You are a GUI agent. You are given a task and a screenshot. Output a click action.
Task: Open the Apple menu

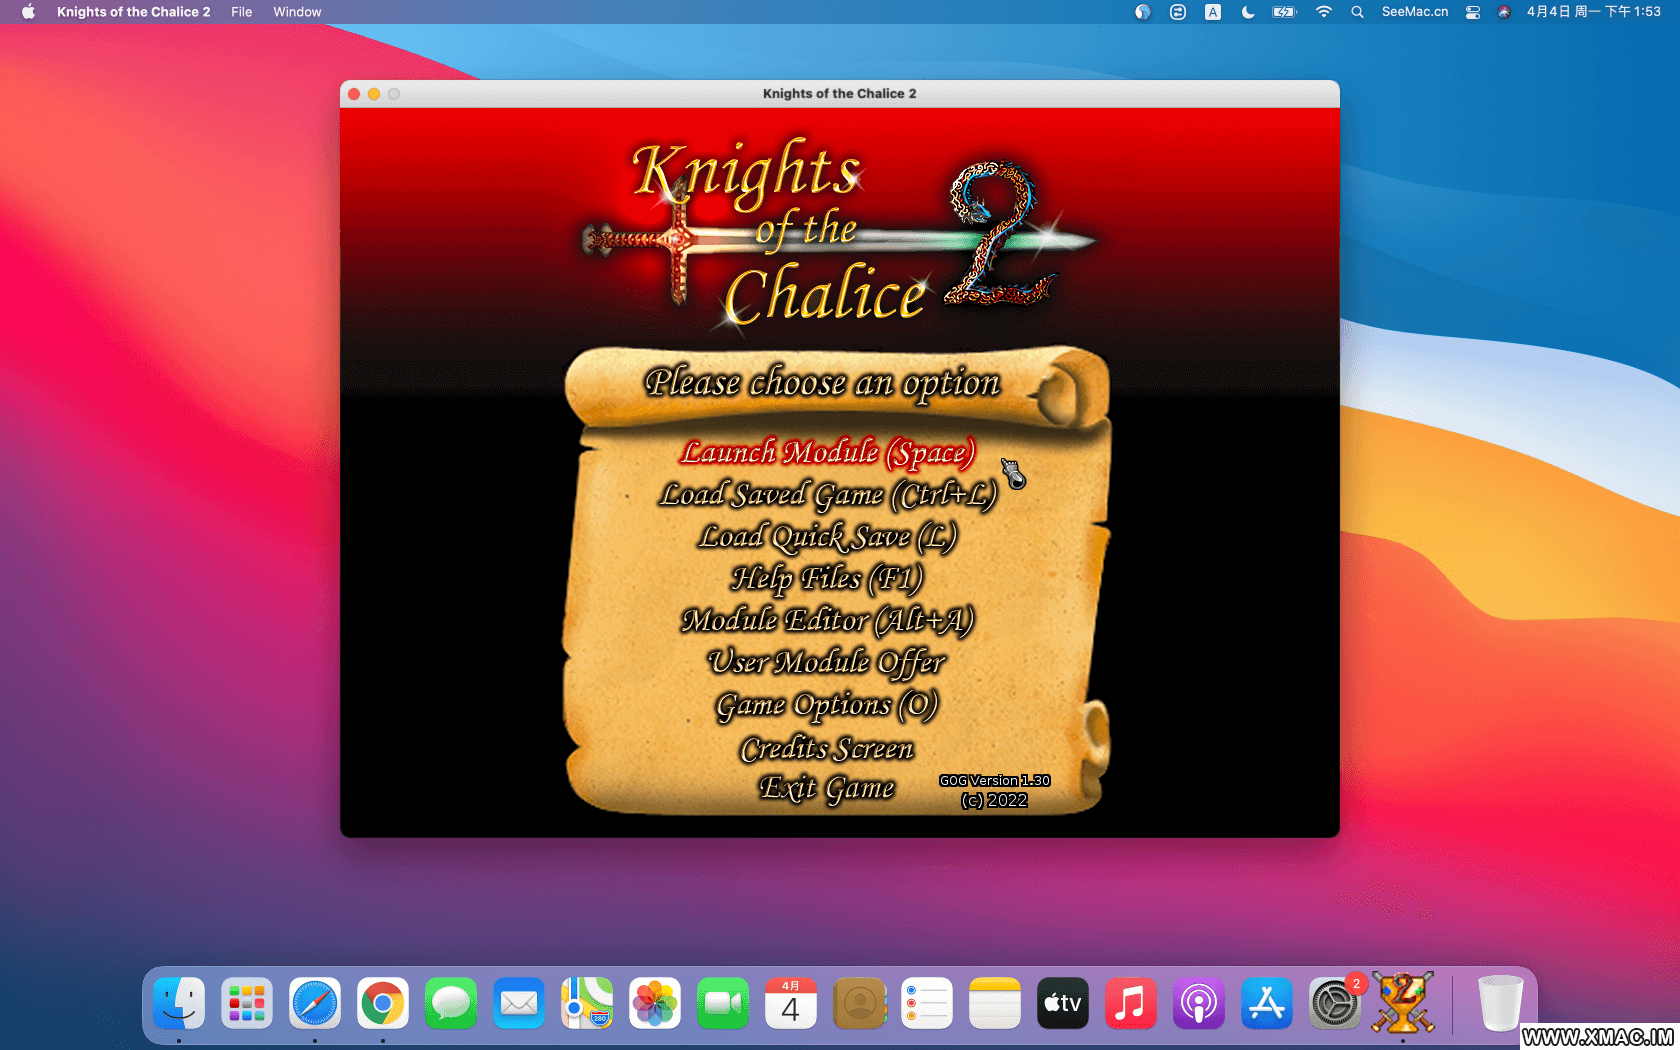(x=28, y=12)
